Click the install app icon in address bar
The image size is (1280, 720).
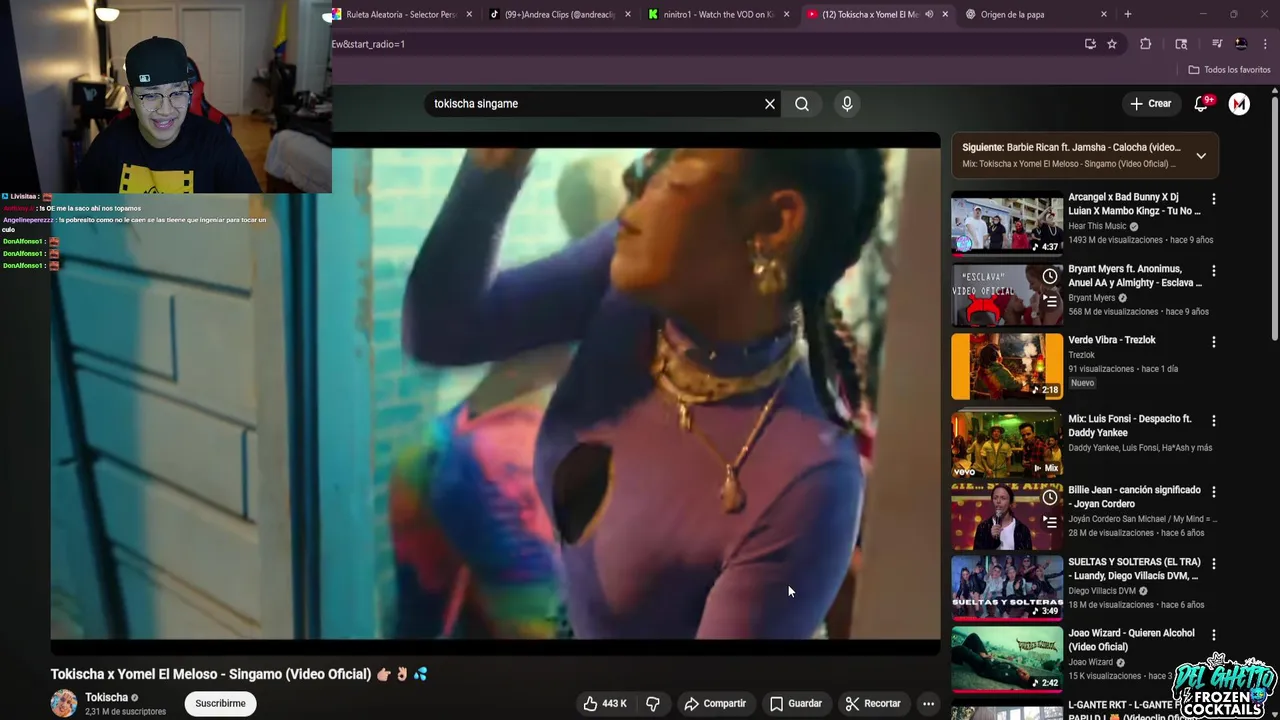pyautogui.click(x=1090, y=44)
